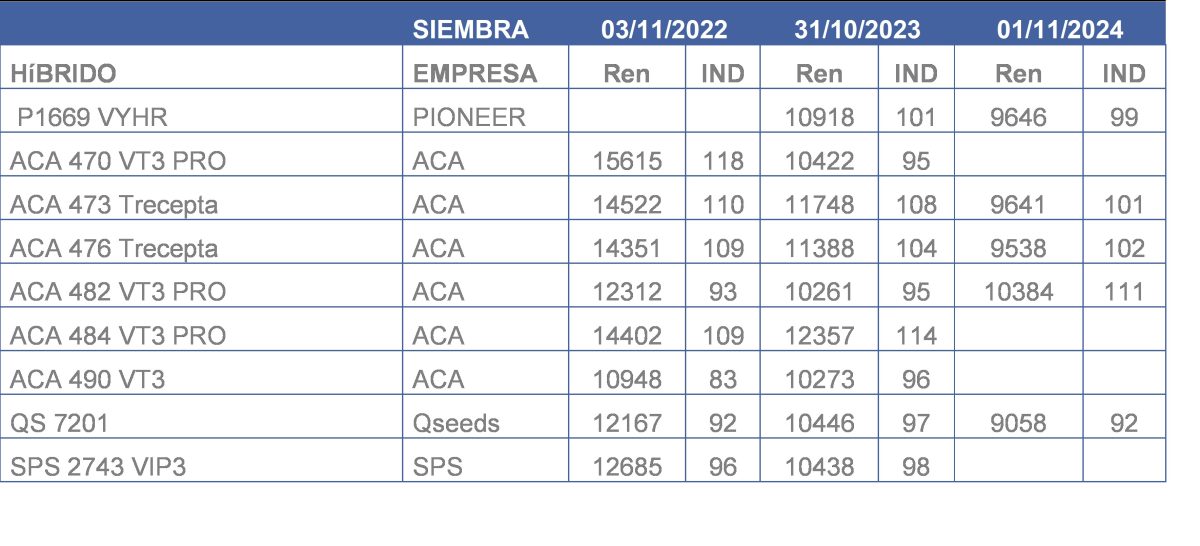Click yield value 11748
The width and height of the screenshot is (1200, 546).
(819, 205)
